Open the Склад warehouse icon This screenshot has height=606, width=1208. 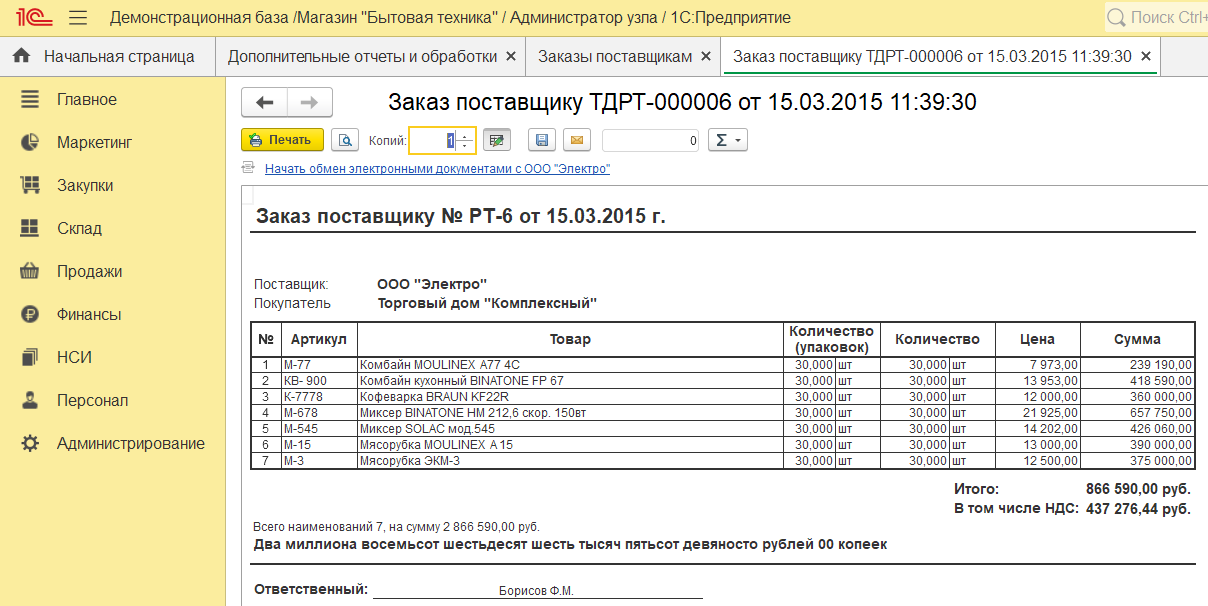30,229
